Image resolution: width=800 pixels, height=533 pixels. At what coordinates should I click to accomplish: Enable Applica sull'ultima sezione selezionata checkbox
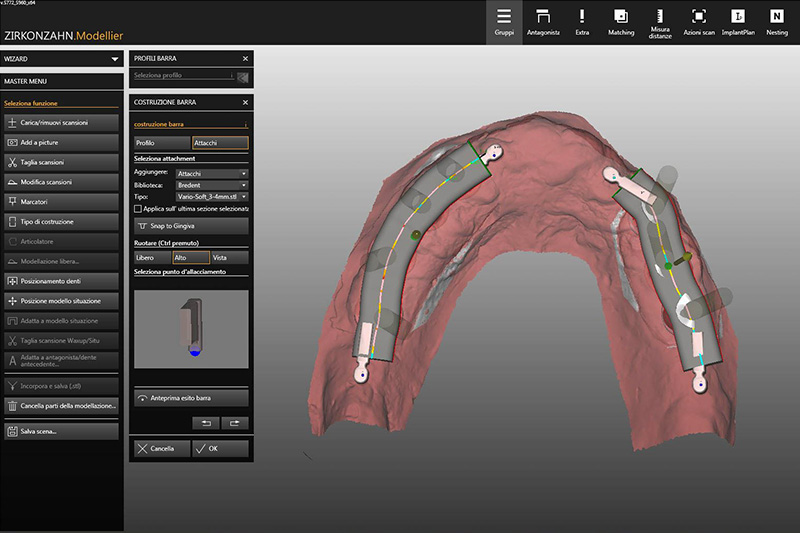click(x=138, y=209)
